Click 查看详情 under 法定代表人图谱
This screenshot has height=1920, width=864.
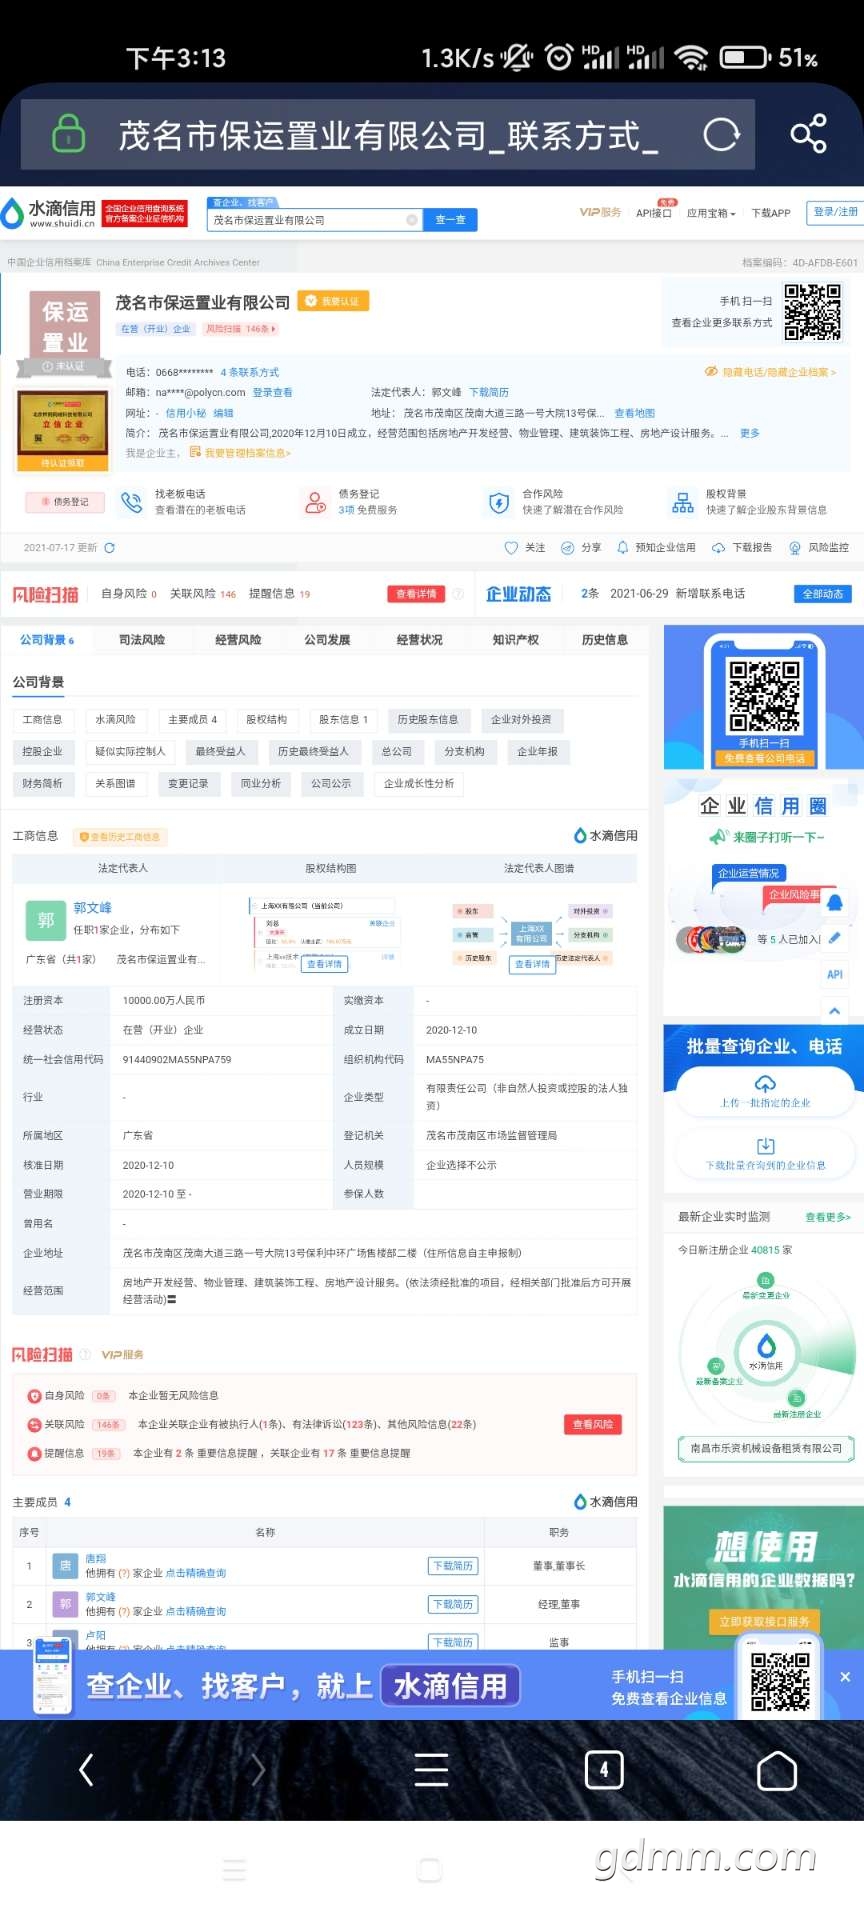pyautogui.click(x=532, y=964)
